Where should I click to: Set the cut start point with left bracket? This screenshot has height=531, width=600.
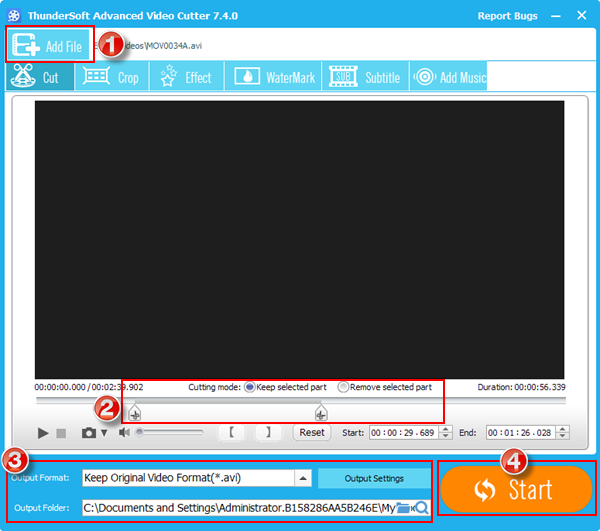pyautogui.click(x=231, y=433)
